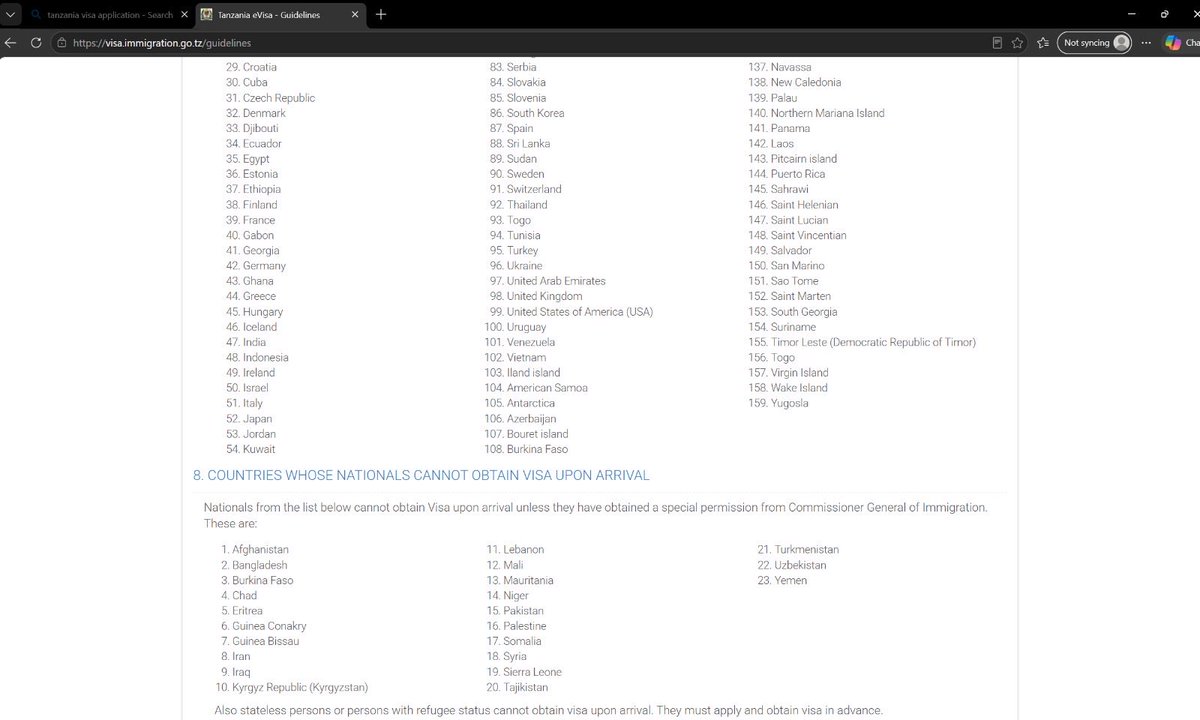Select the entry 148. Saint Vincentian
1200x720 pixels.
[797, 235]
